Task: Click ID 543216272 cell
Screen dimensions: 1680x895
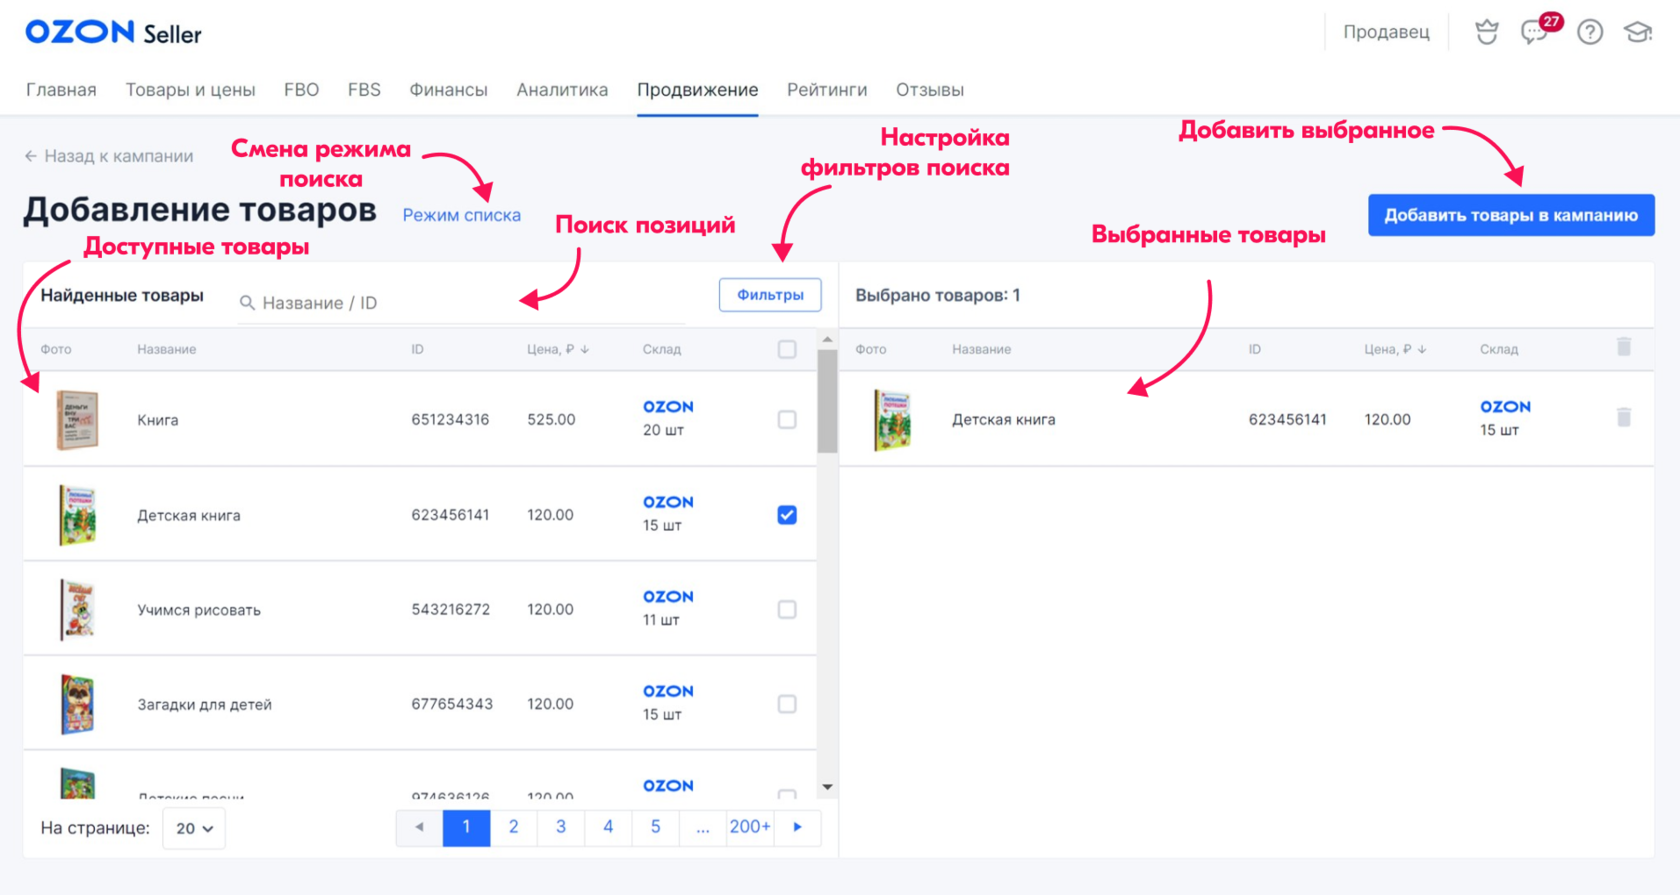Action: [x=450, y=609]
